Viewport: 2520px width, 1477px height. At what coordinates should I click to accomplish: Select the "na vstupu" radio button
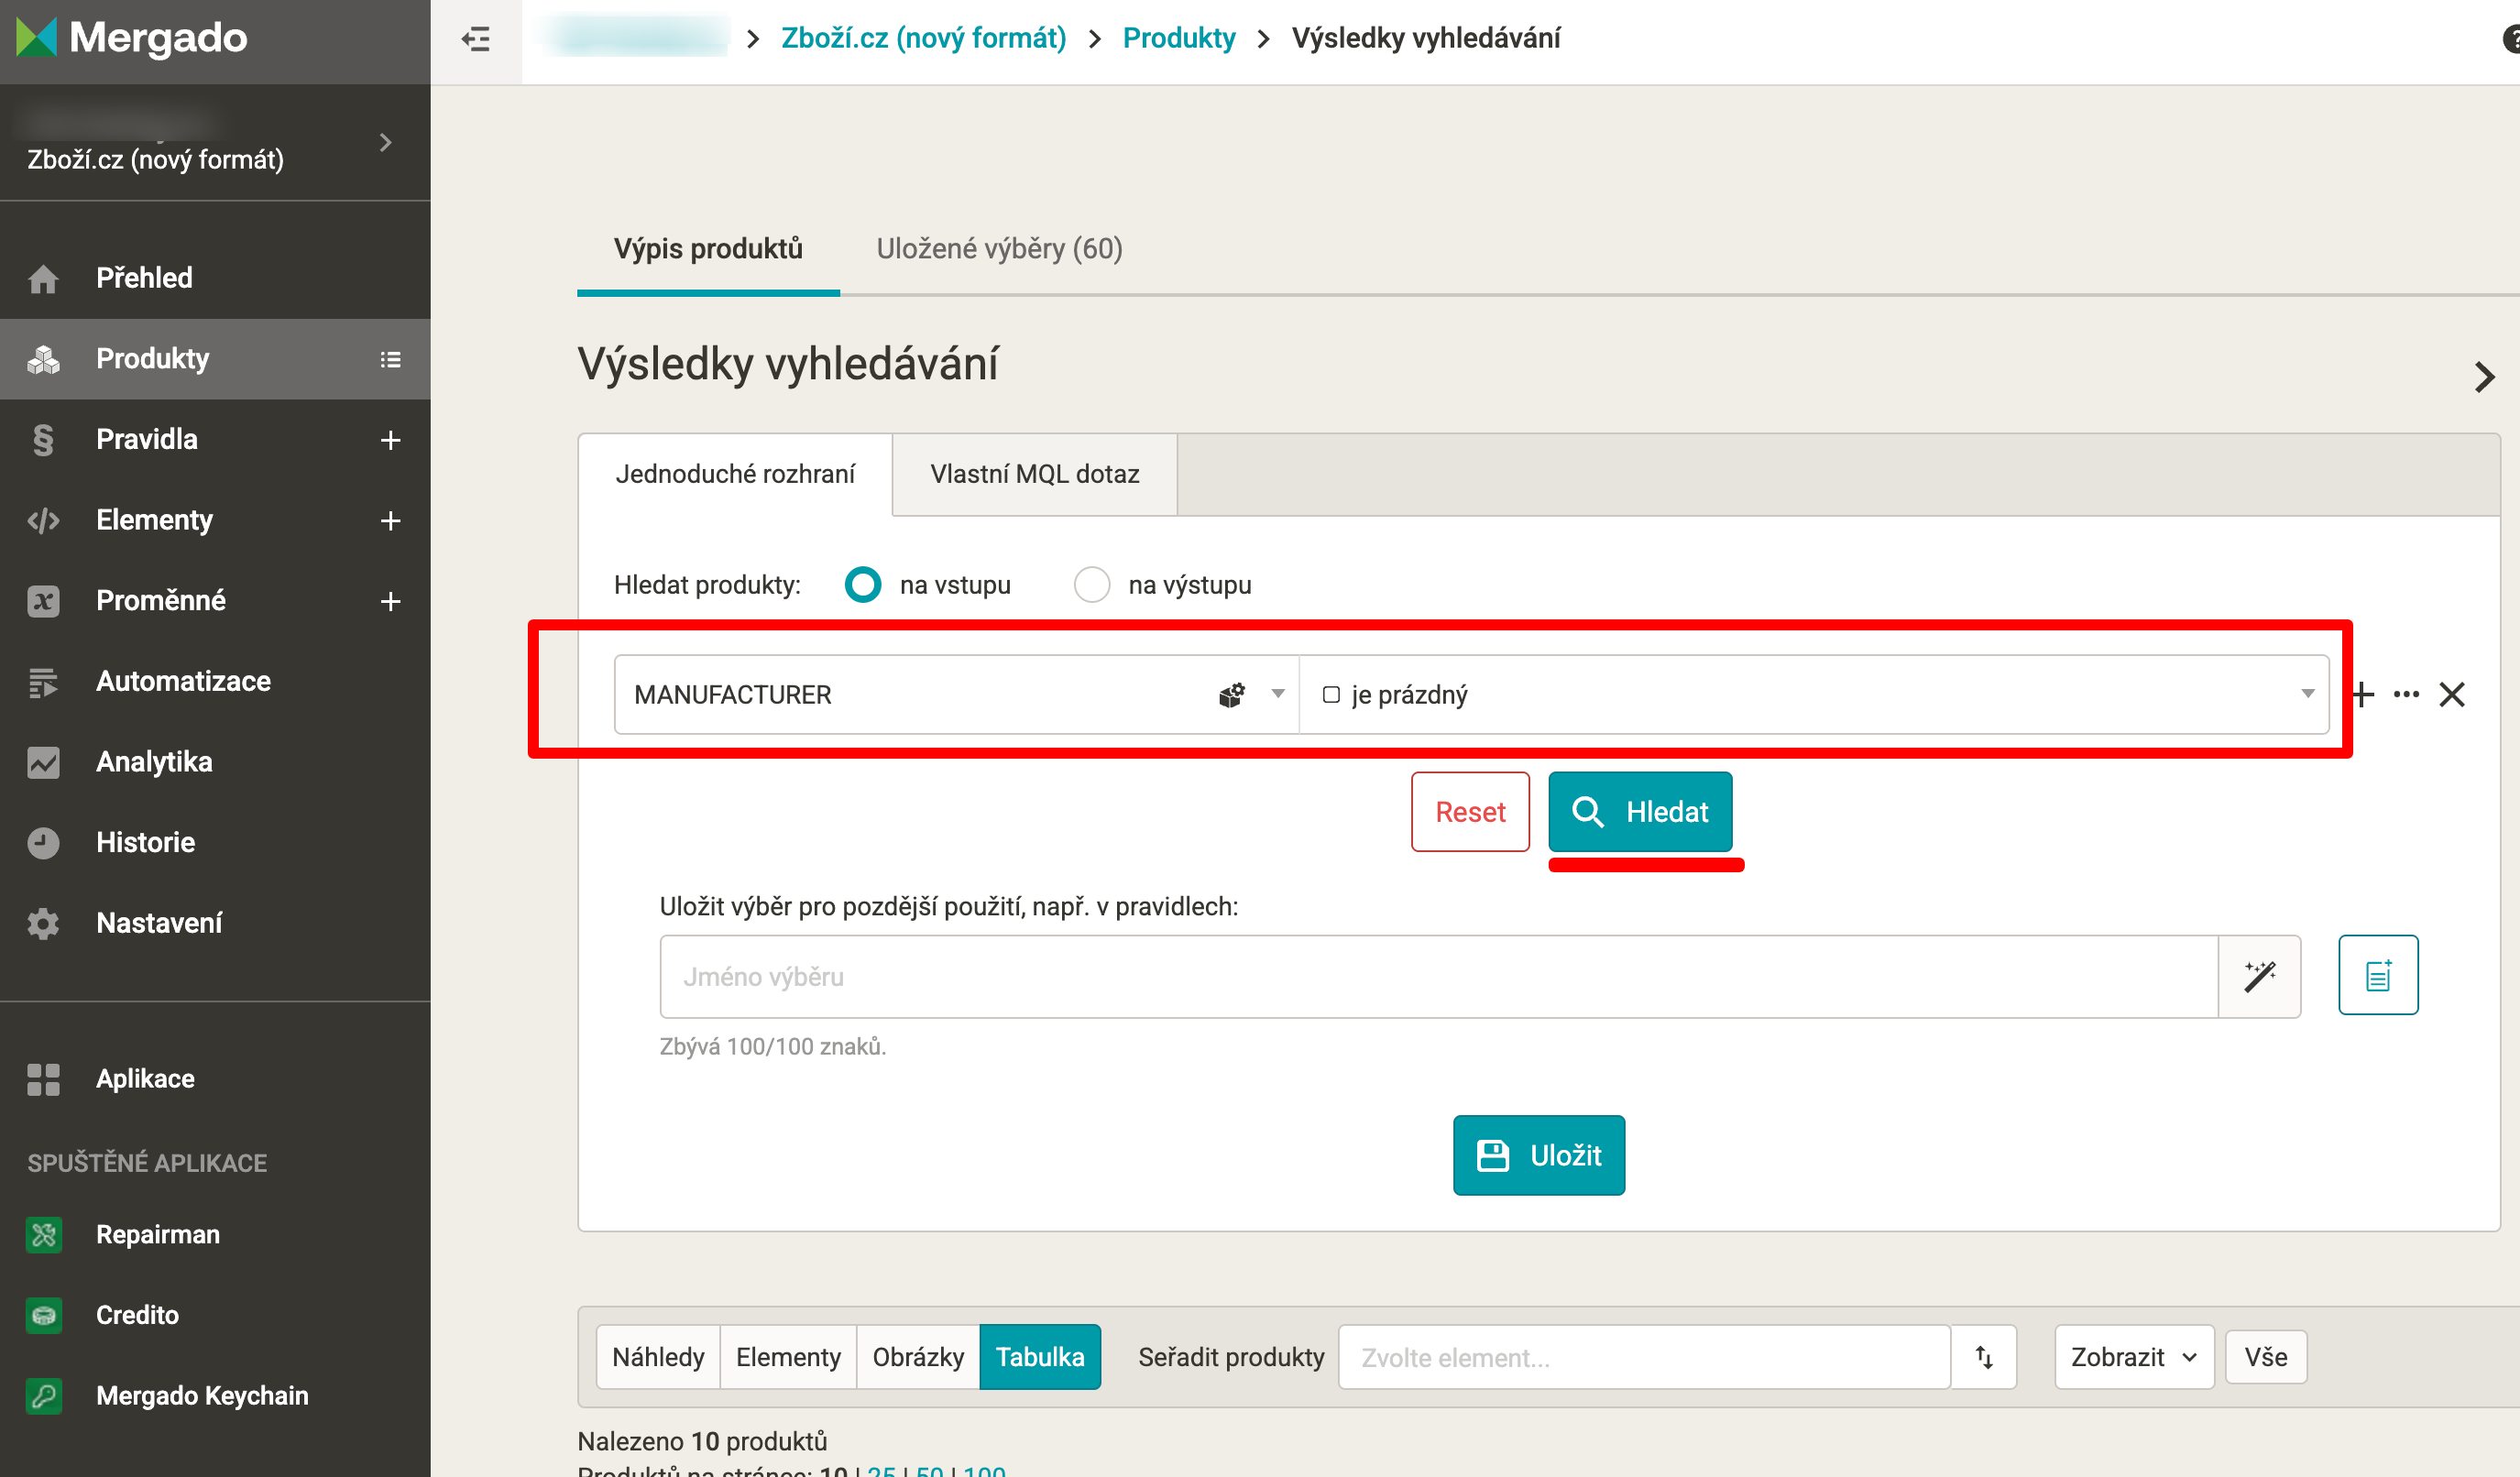[x=863, y=585]
